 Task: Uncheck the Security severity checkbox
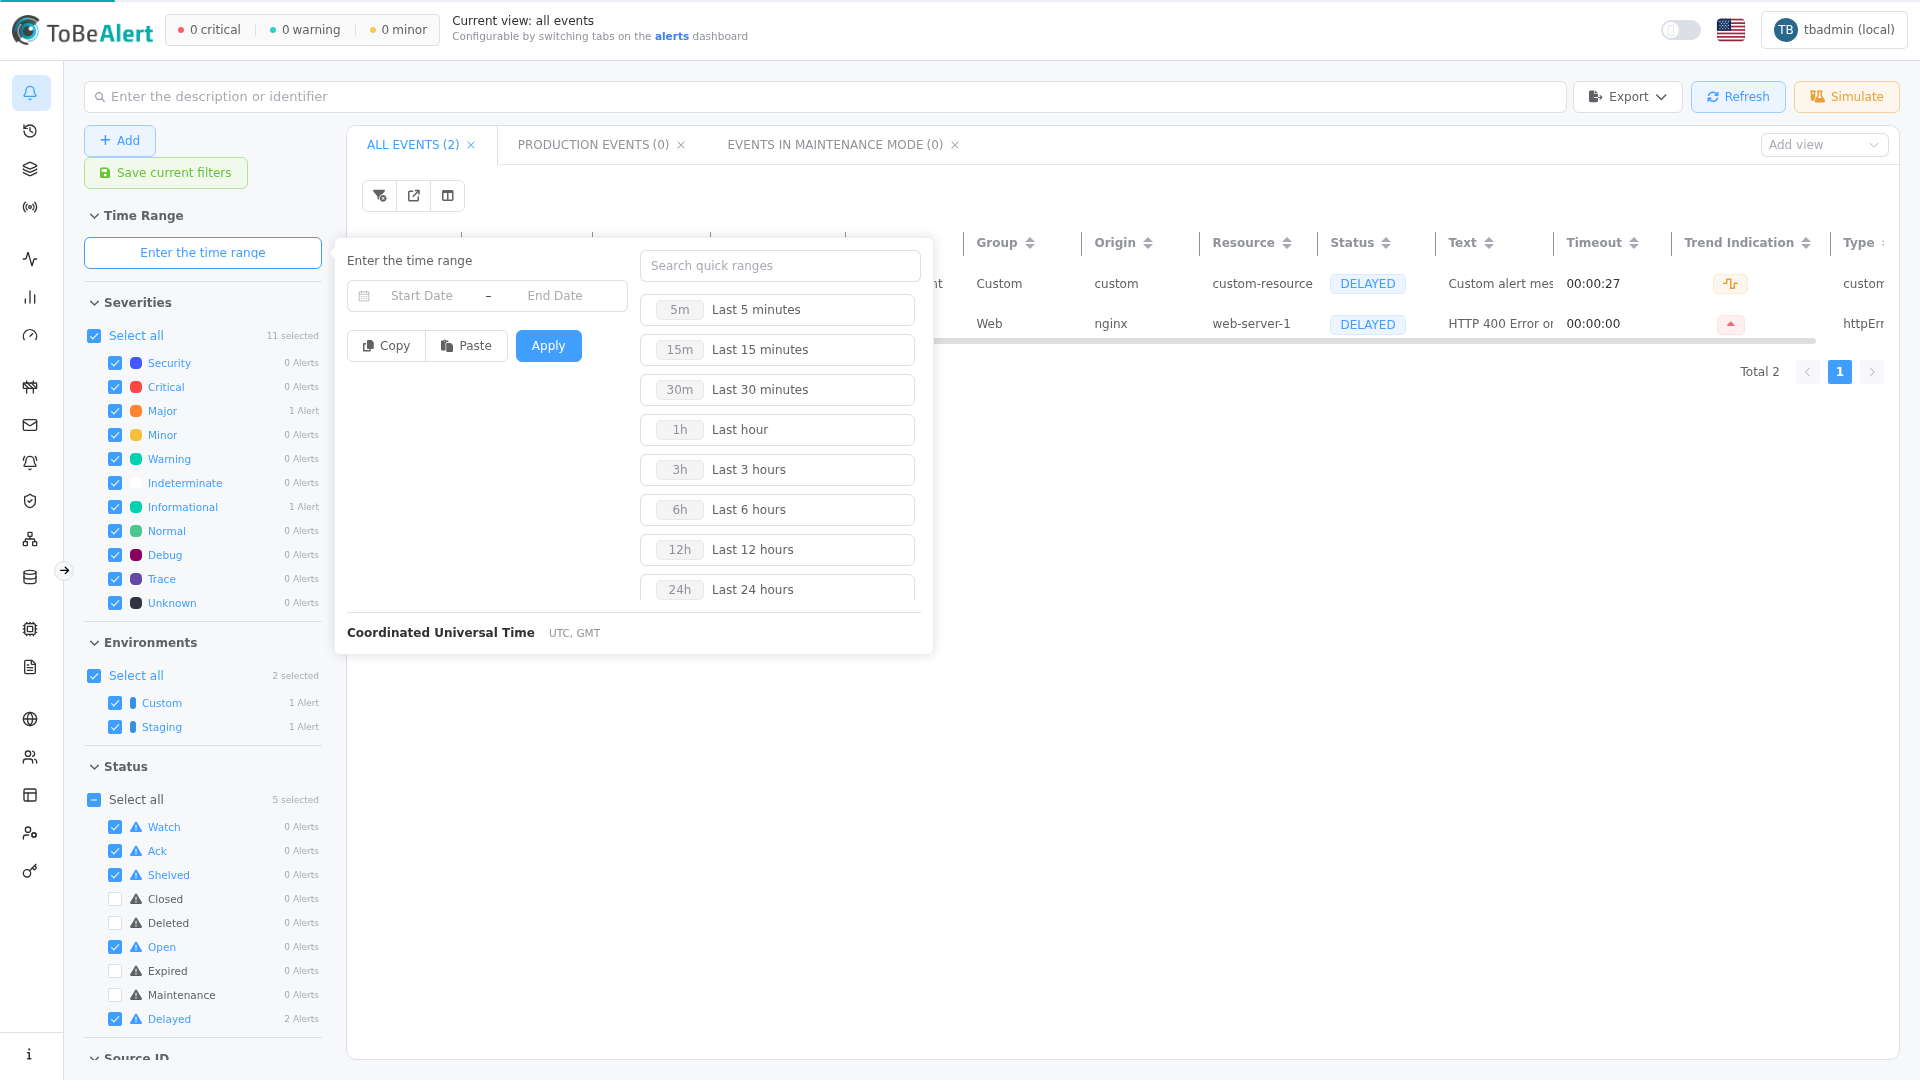115,363
